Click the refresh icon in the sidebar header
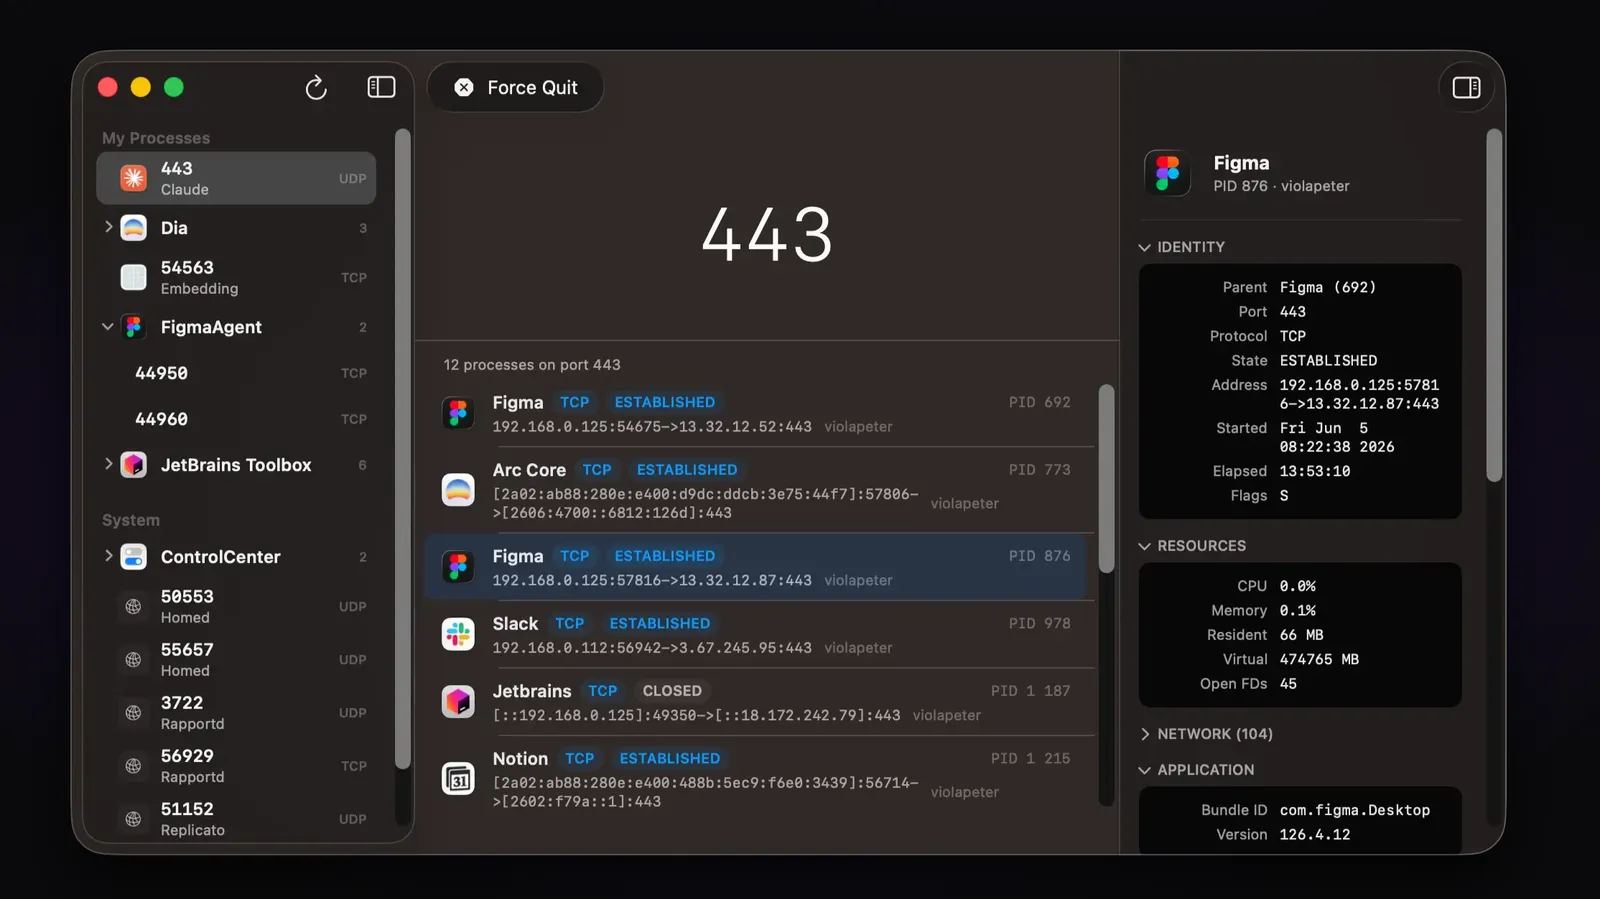The height and width of the screenshot is (899, 1600). pyautogui.click(x=316, y=88)
